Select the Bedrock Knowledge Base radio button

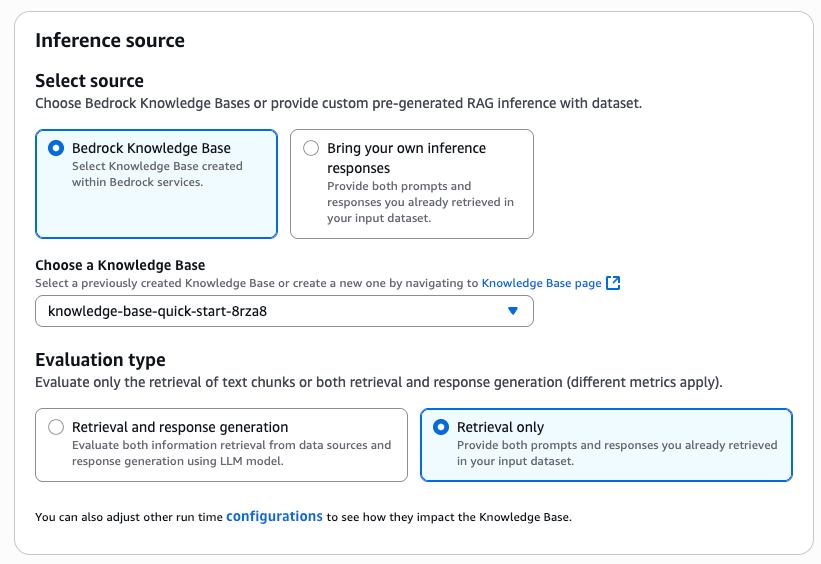(56, 148)
